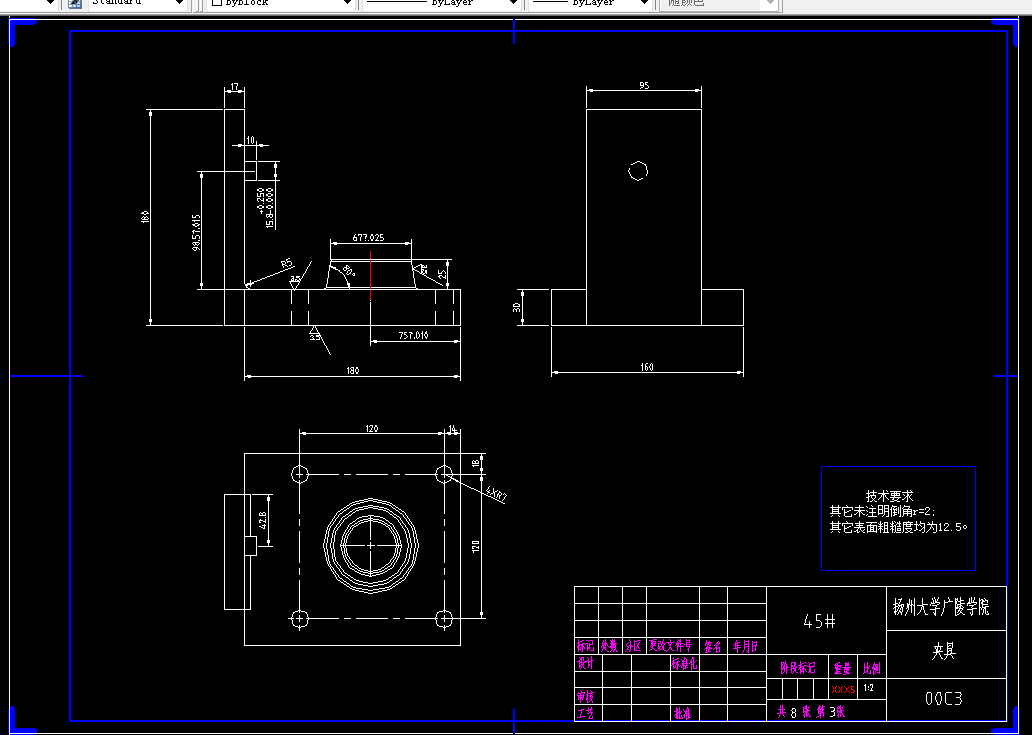Select the red centerline in the boss
This screenshot has width=1032, height=735.
(371, 275)
